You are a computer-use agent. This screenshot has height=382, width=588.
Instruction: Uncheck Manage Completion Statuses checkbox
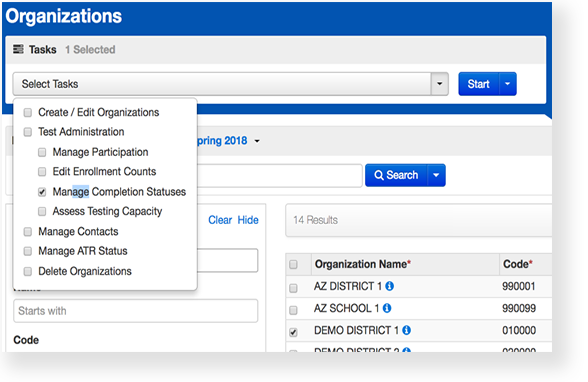pyautogui.click(x=42, y=192)
